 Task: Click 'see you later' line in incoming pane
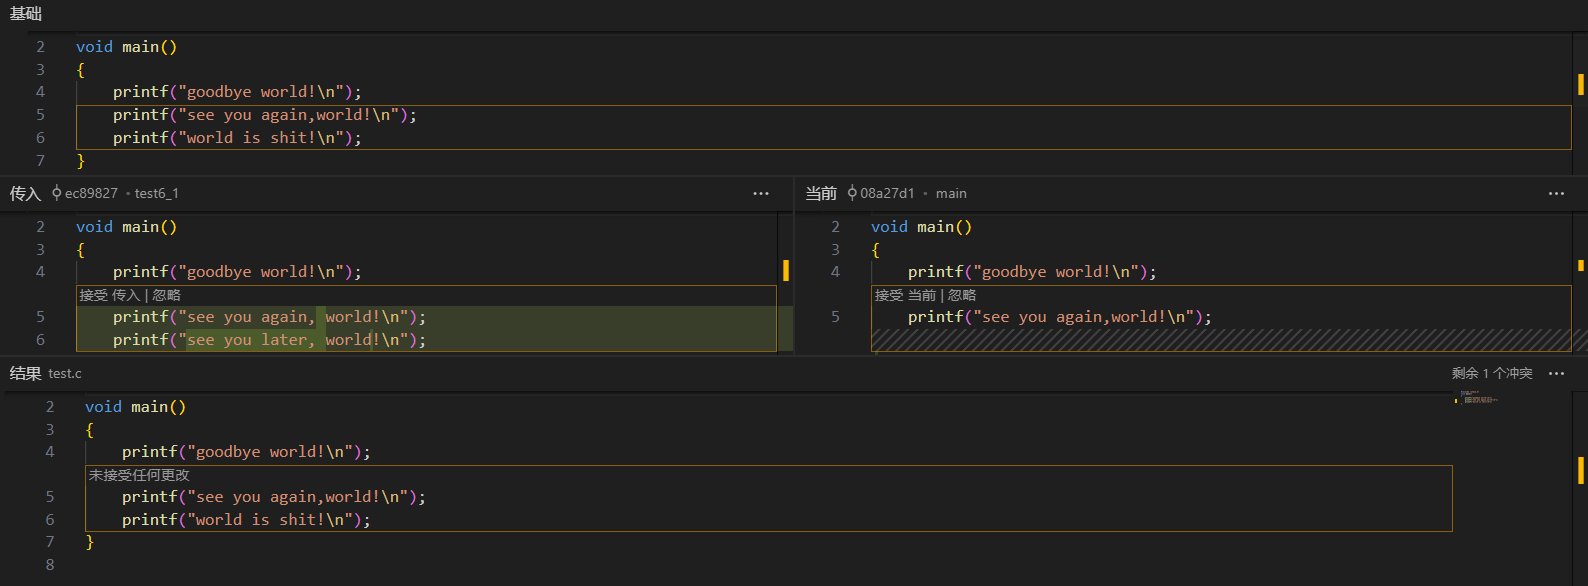(x=269, y=340)
